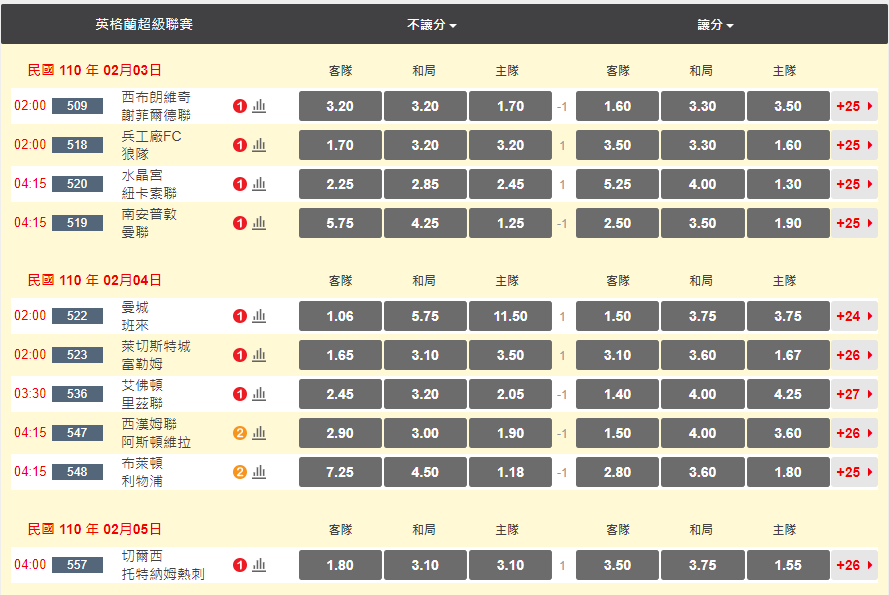This screenshot has width=889, height=595.
Task: Open statistics chart icon for match 509
Action: (x=259, y=106)
